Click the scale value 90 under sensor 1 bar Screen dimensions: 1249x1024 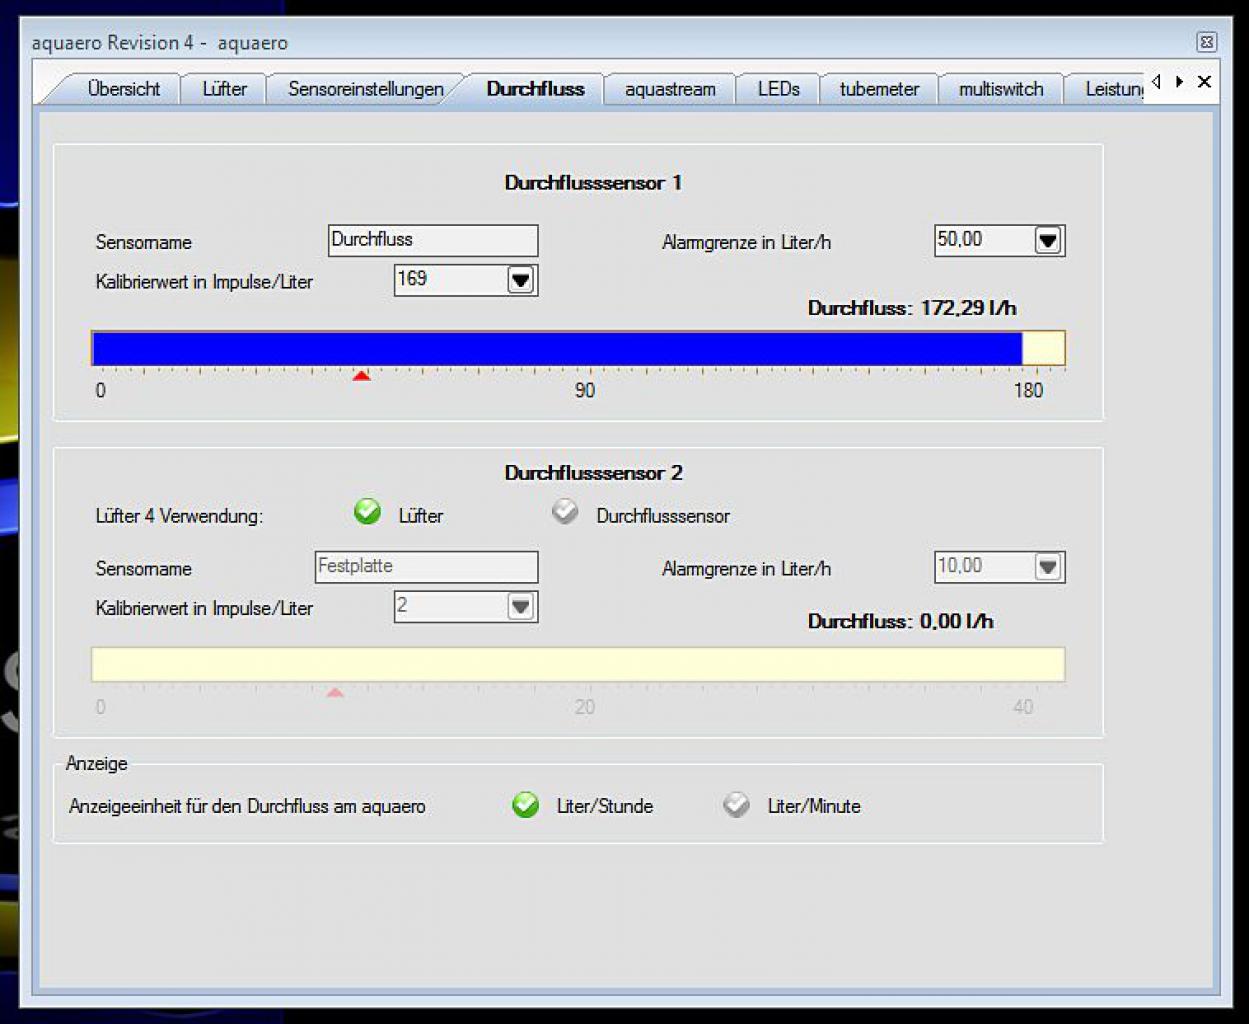tap(585, 390)
